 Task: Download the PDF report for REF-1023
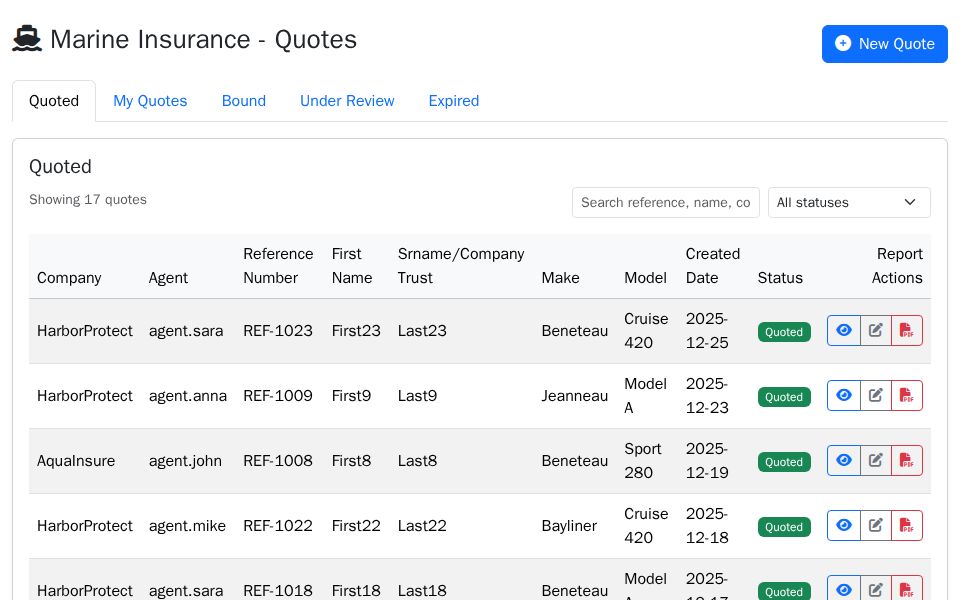pyautogui.click(x=907, y=330)
